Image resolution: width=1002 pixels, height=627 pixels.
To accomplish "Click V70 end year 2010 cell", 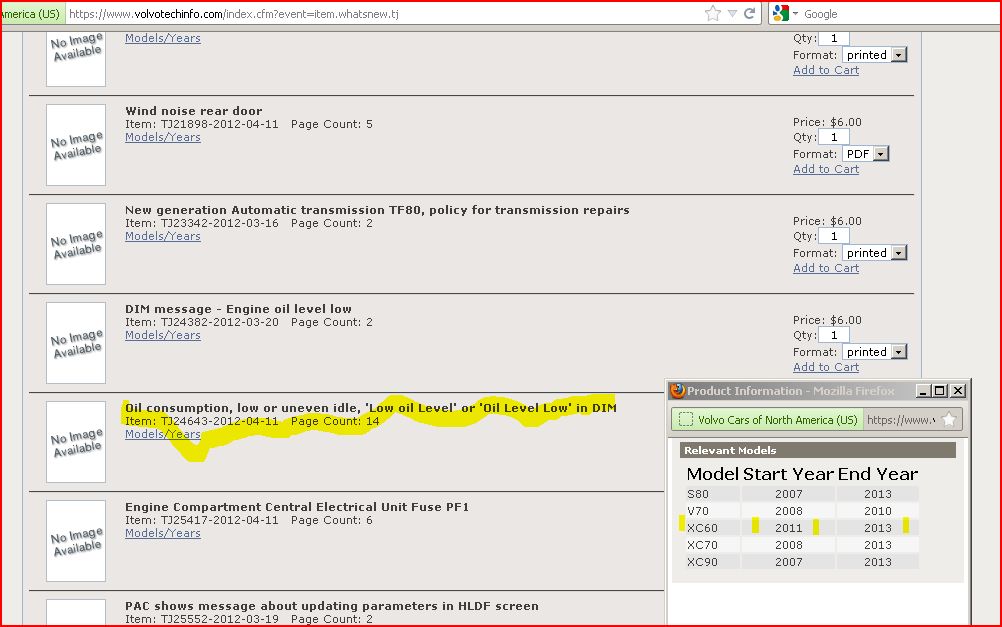I will pos(877,511).
